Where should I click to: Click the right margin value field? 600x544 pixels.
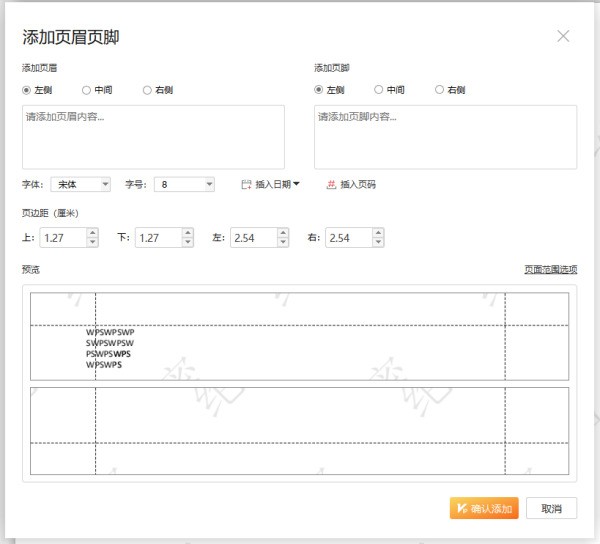click(x=348, y=238)
